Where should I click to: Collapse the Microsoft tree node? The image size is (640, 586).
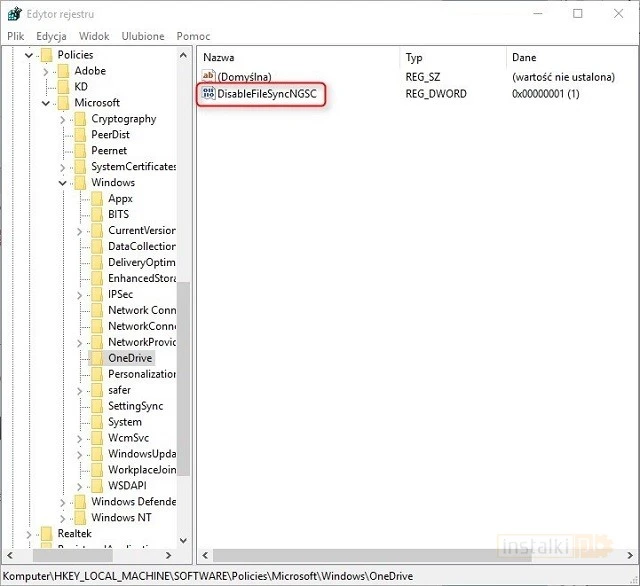click(45, 103)
